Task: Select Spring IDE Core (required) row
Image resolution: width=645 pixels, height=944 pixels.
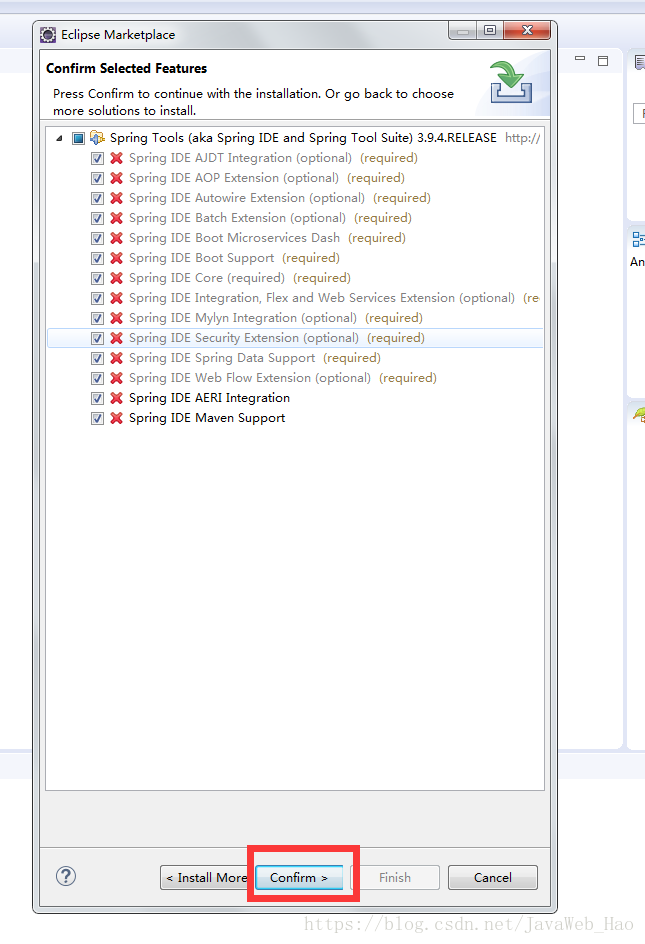Action: [x=240, y=278]
